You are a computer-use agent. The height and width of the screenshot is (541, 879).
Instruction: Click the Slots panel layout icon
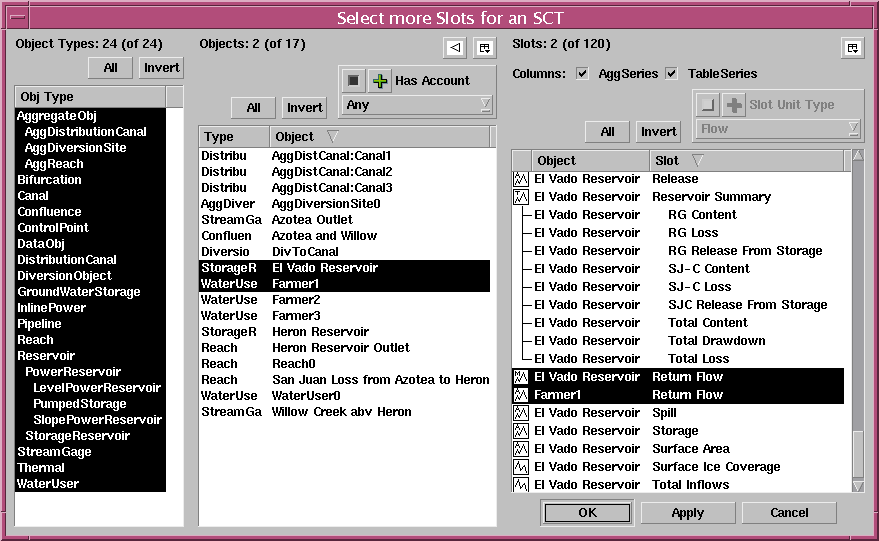pyautogui.click(x=853, y=48)
